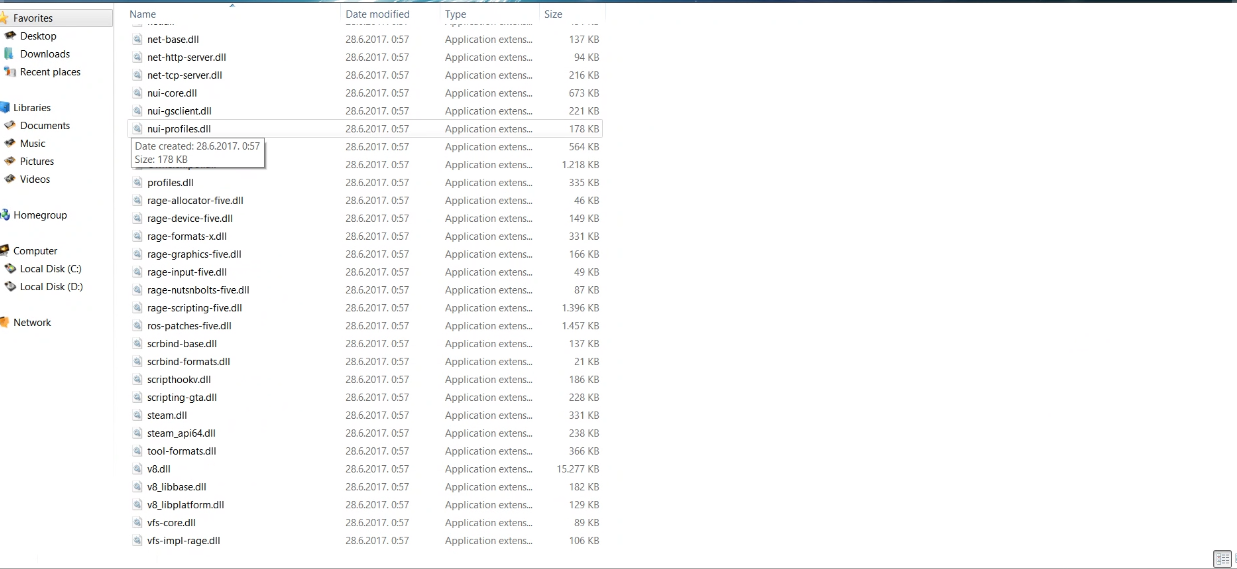Select the v8_libbase.dll file name

point(177,487)
